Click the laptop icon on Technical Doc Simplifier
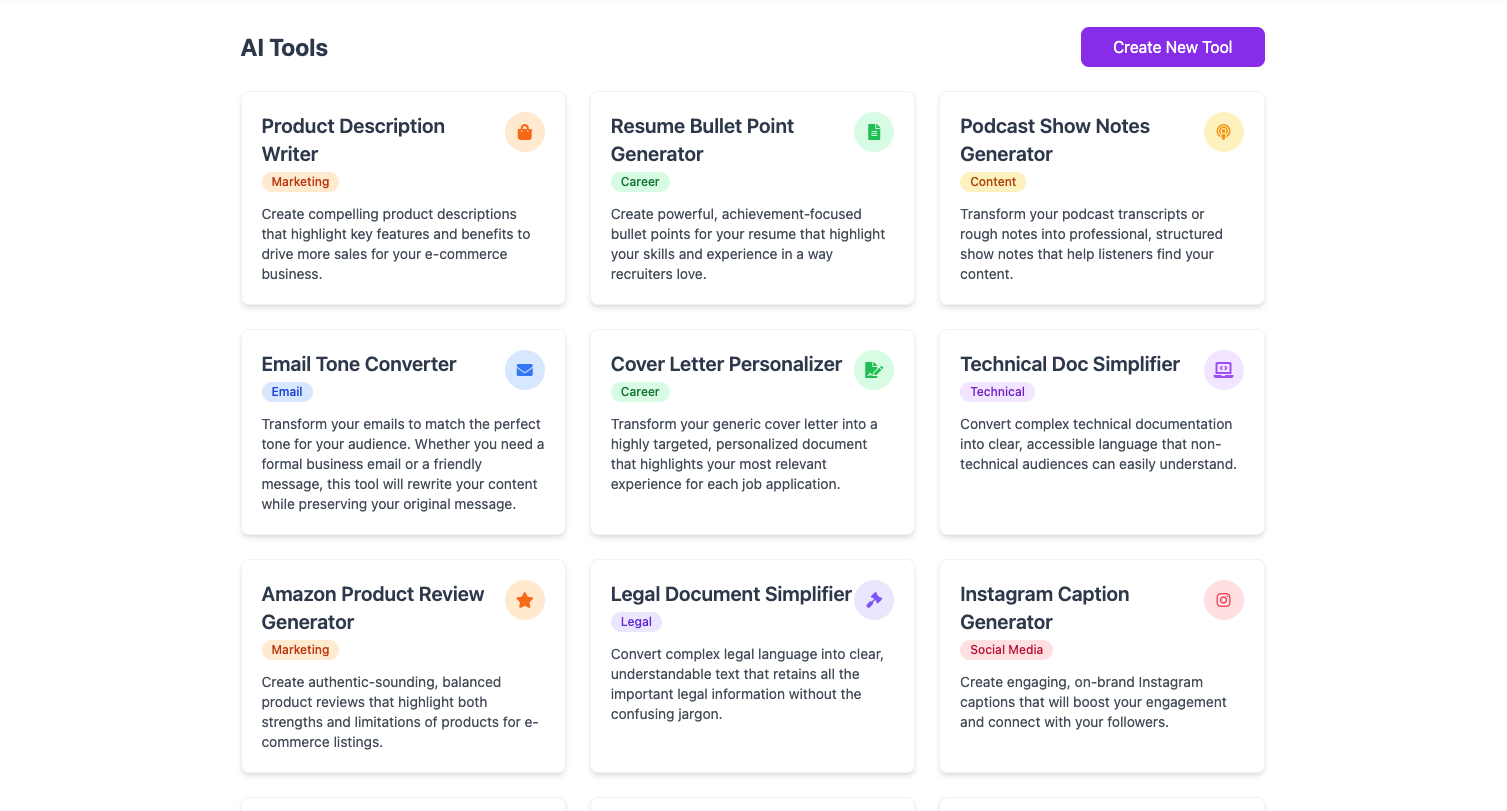1507x811 pixels. 1222,369
